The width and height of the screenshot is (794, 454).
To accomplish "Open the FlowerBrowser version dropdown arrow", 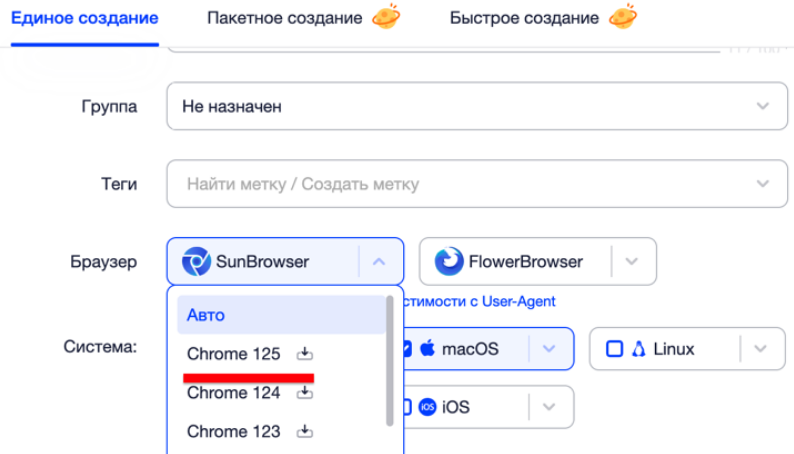I will [632, 262].
